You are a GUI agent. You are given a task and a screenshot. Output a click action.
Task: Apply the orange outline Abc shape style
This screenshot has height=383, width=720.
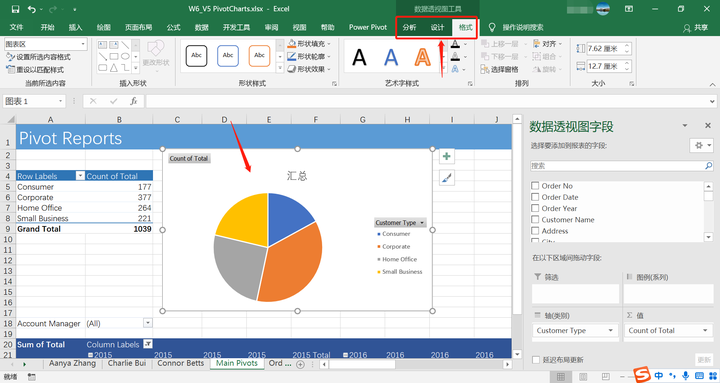pyautogui.click(x=259, y=56)
